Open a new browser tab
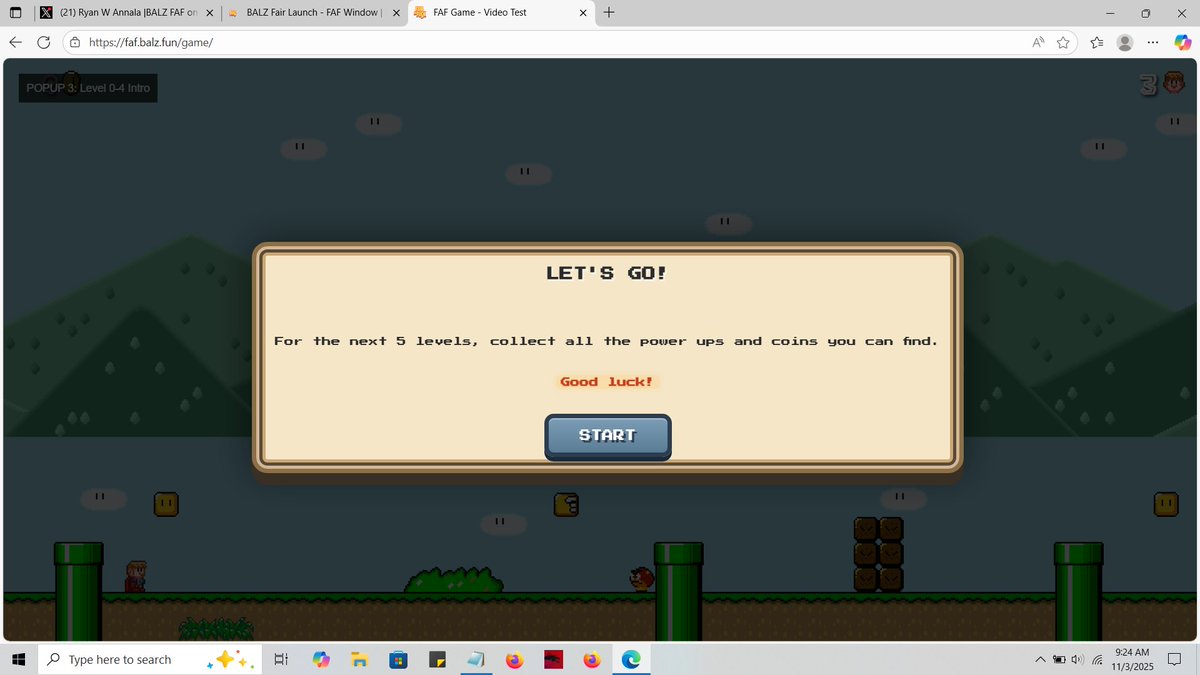The image size is (1200, 675). [x=609, y=13]
